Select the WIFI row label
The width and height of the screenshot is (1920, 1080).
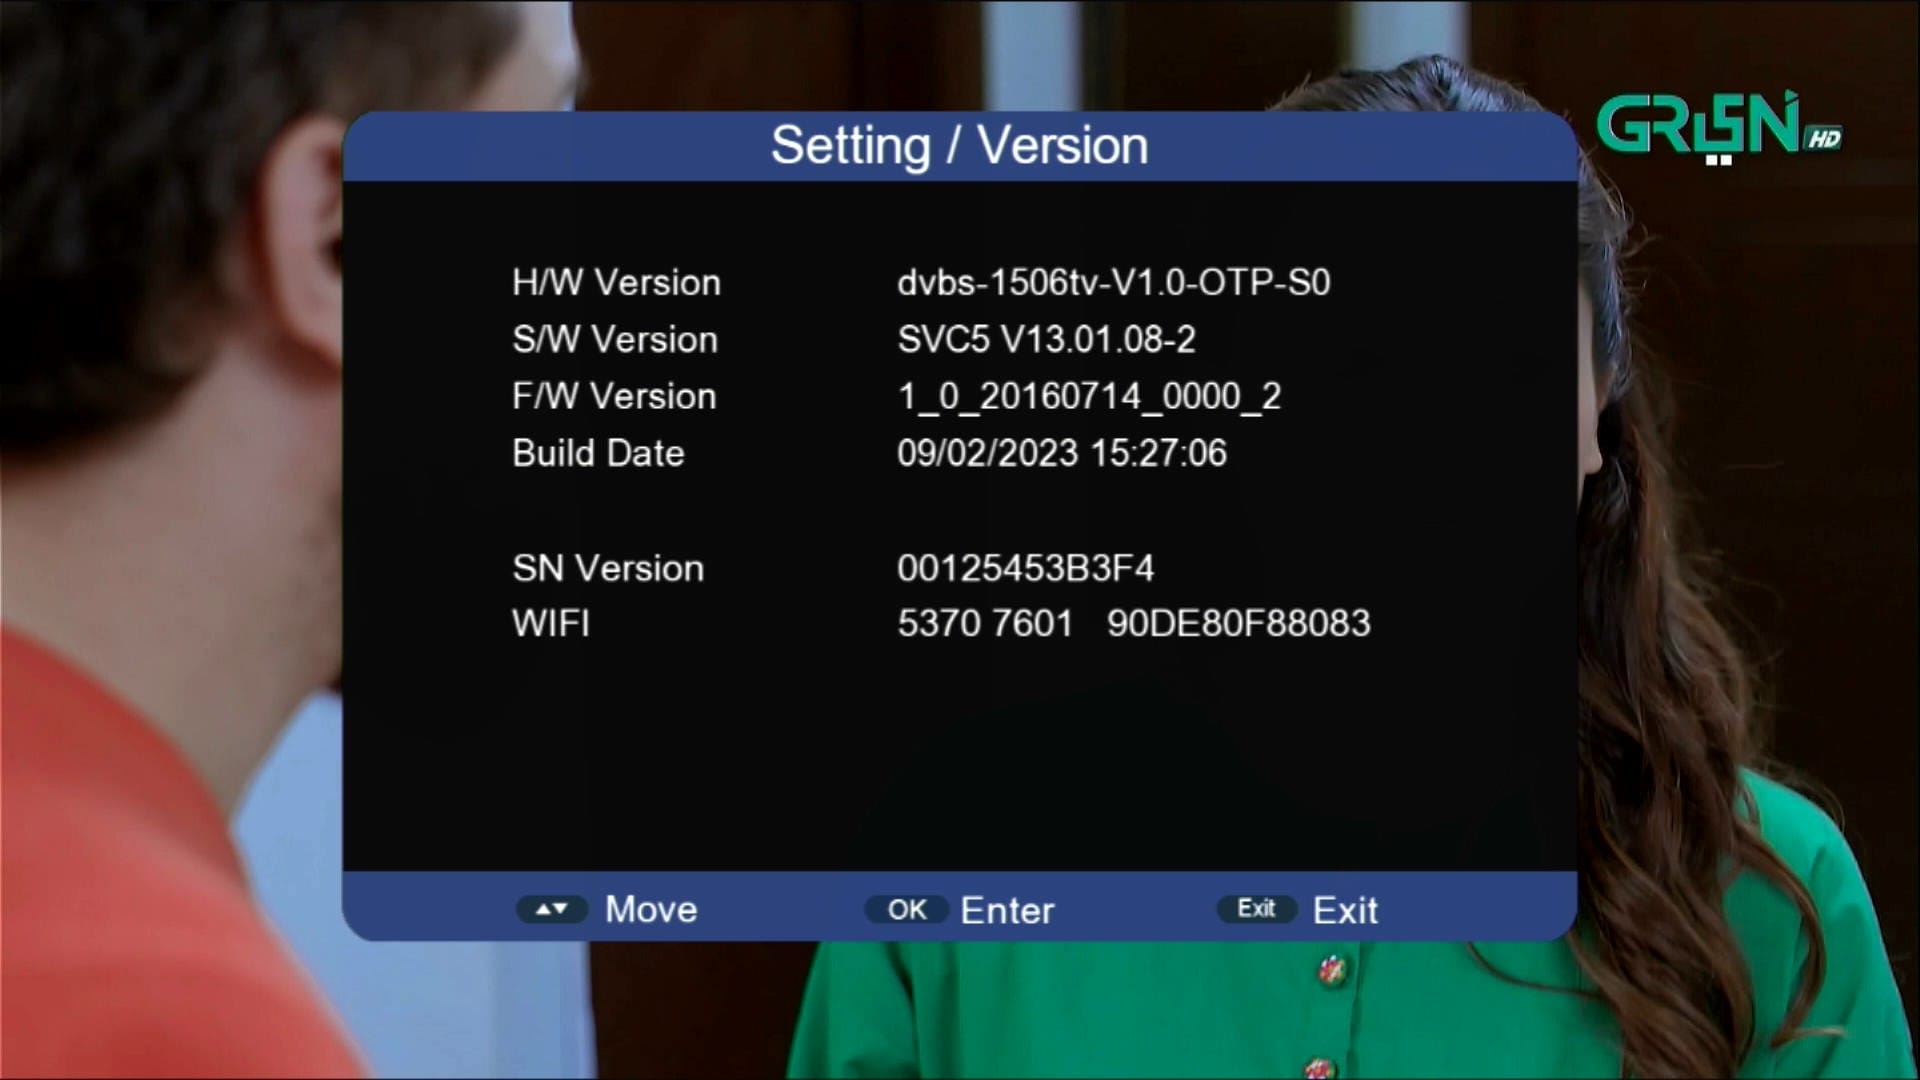click(551, 624)
